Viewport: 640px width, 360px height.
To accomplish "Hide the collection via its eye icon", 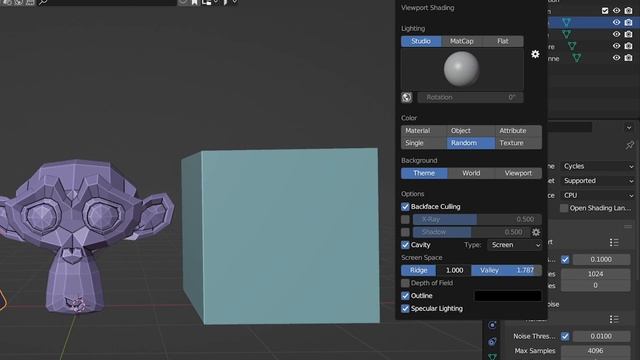I will [616, 10].
